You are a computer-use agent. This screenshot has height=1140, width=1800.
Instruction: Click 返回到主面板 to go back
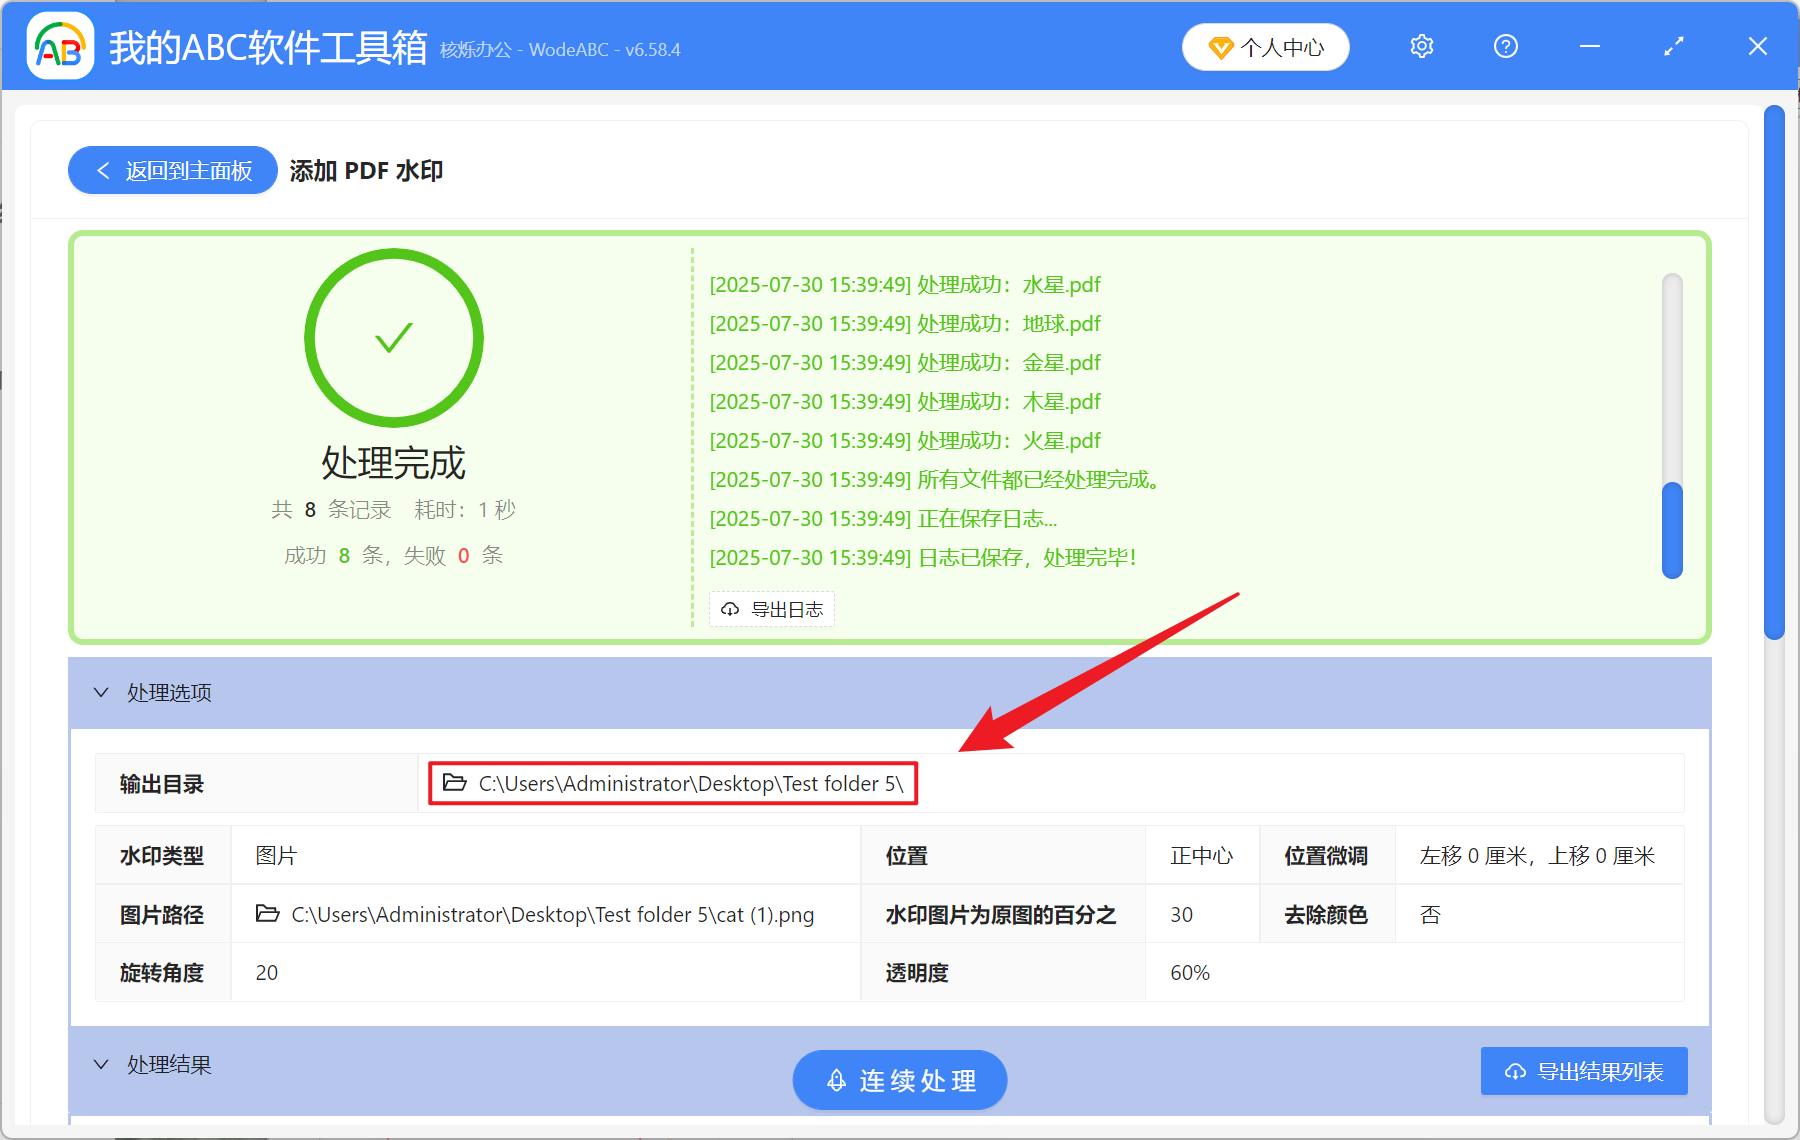(x=172, y=170)
